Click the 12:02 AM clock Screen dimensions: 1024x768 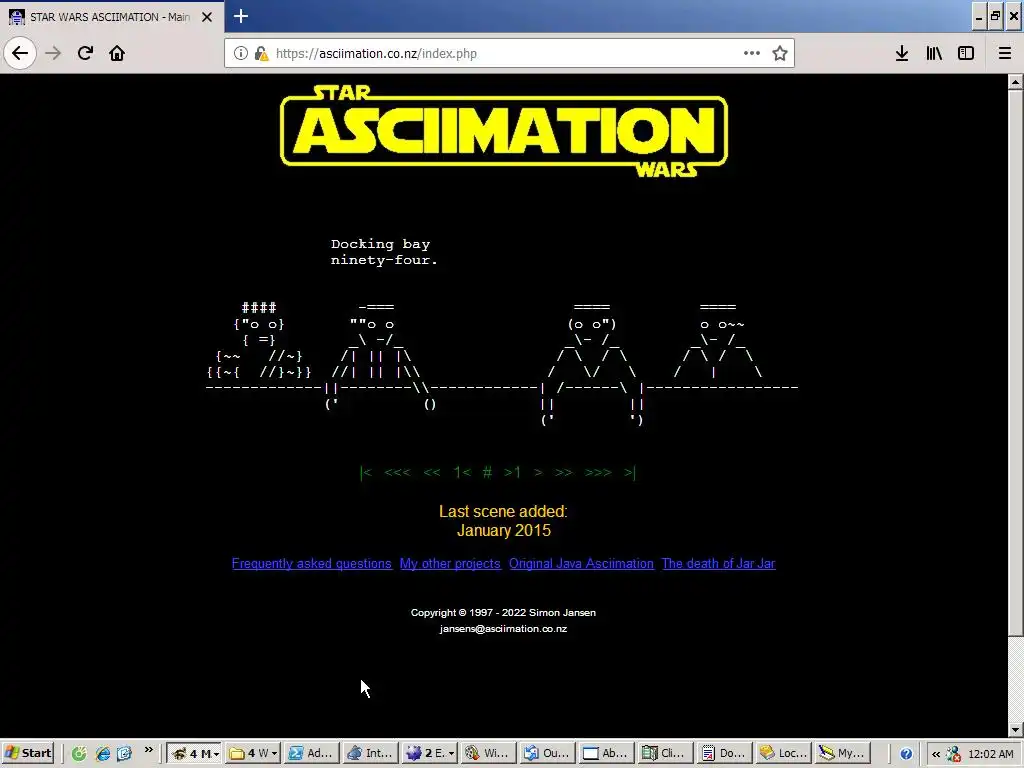(991, 754)
